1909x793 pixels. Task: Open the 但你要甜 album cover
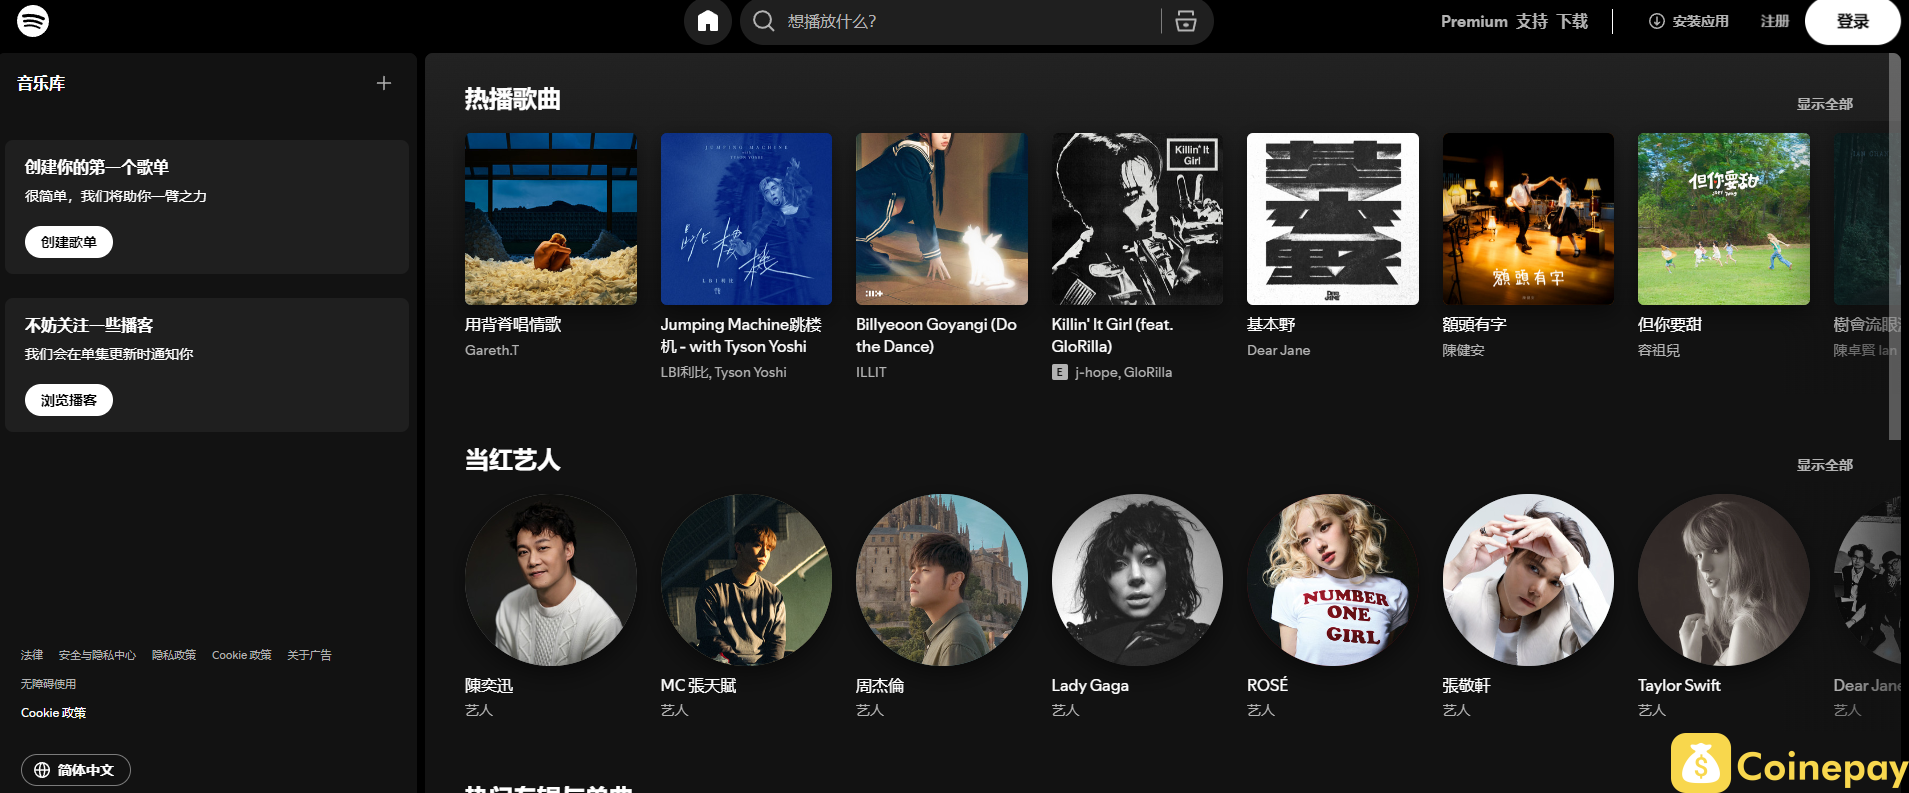click(1724, 219)
